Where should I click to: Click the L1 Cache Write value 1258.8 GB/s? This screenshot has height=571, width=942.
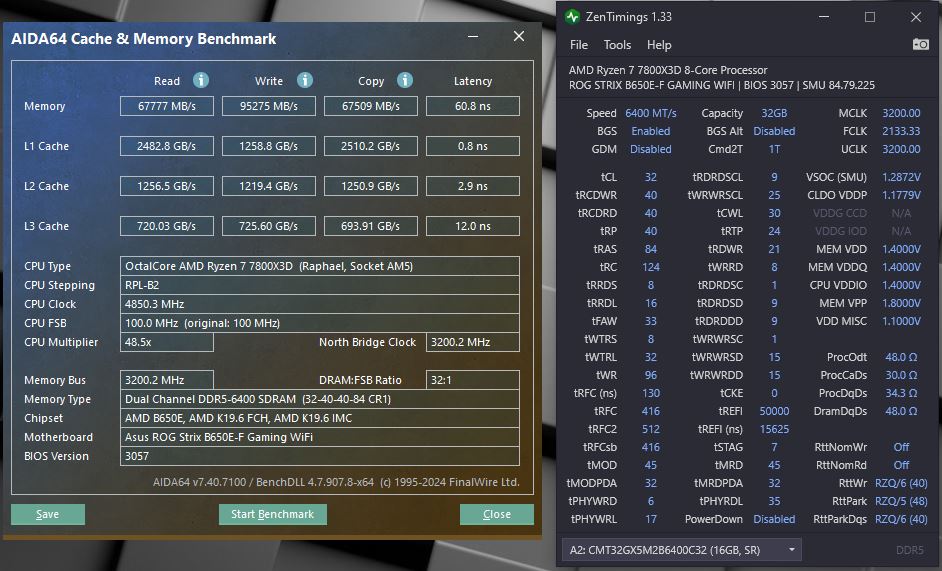click(269, 146)
